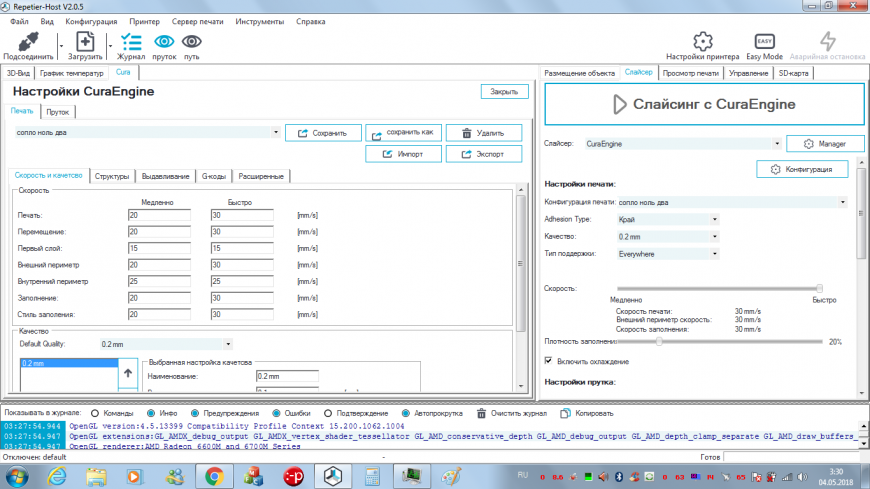The width and height of the screenshot is (870, 489).
Task: Toggle Автопрокрутка option
Action: 406,414
